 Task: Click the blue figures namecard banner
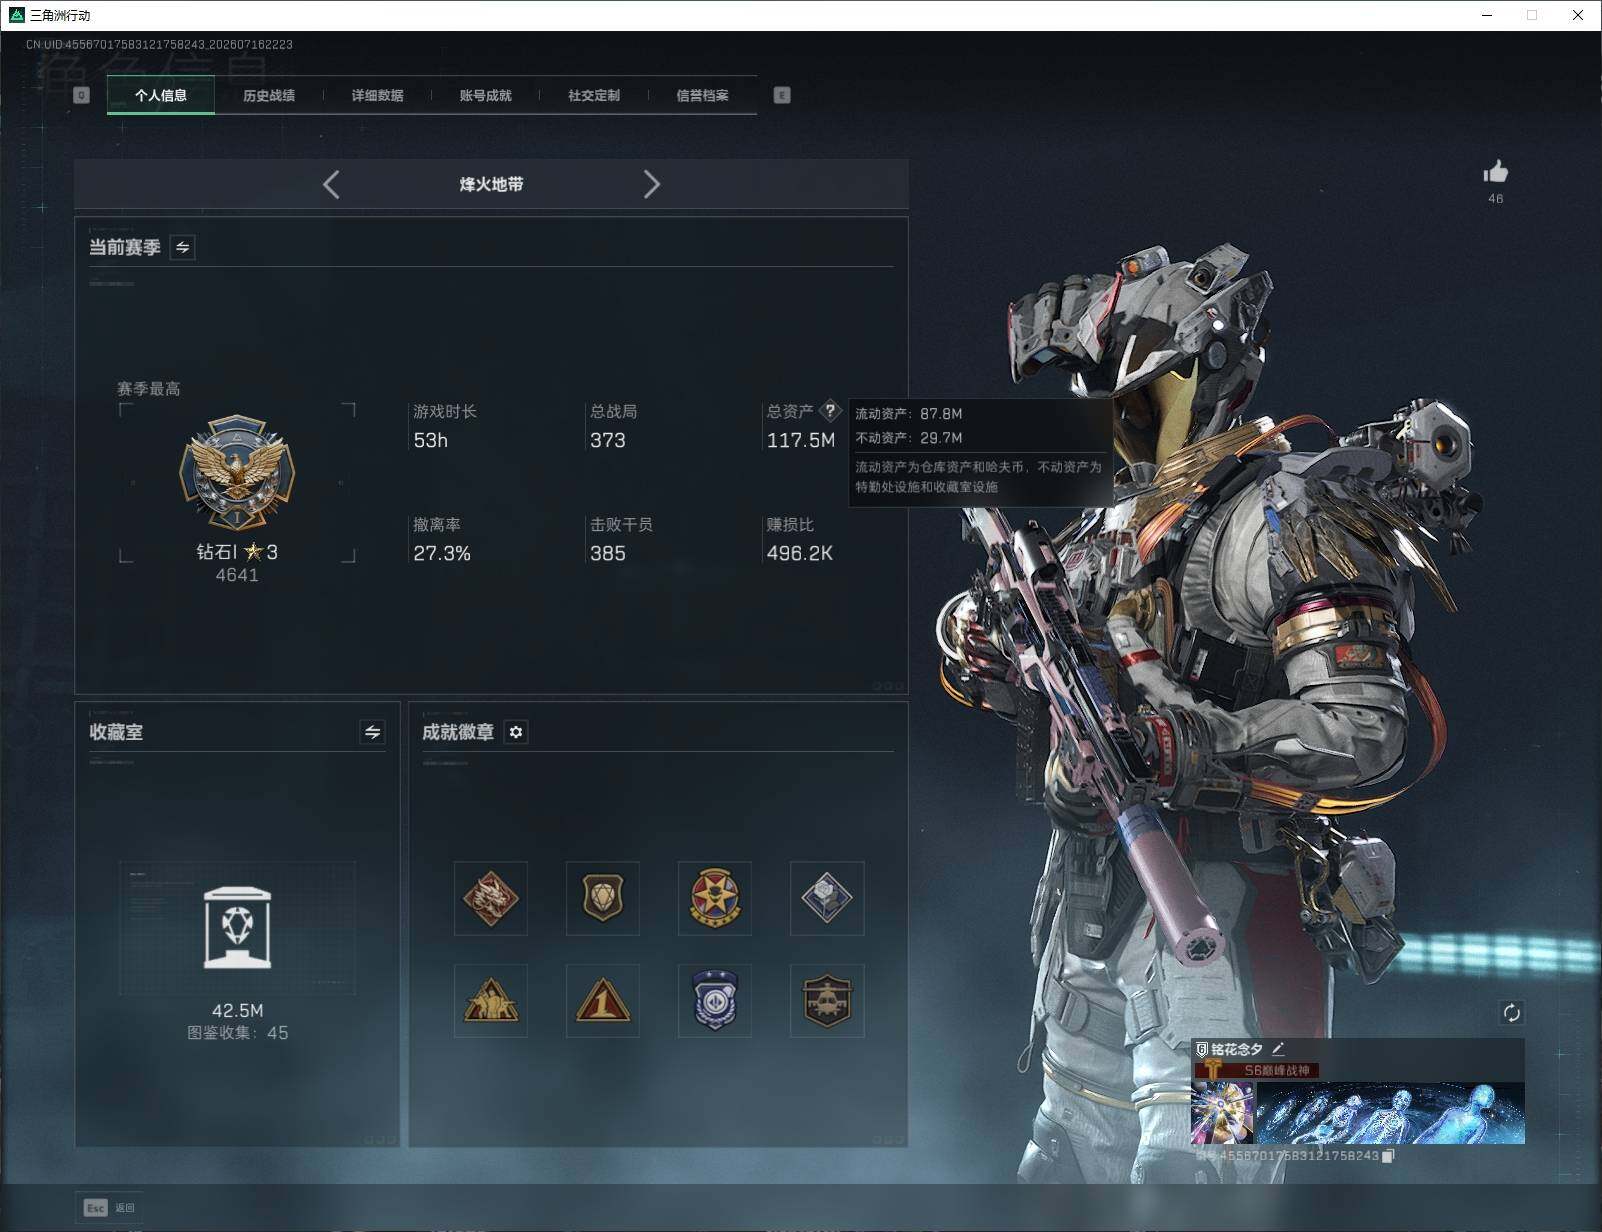pyautogui.click(x=1390, y=1113)
